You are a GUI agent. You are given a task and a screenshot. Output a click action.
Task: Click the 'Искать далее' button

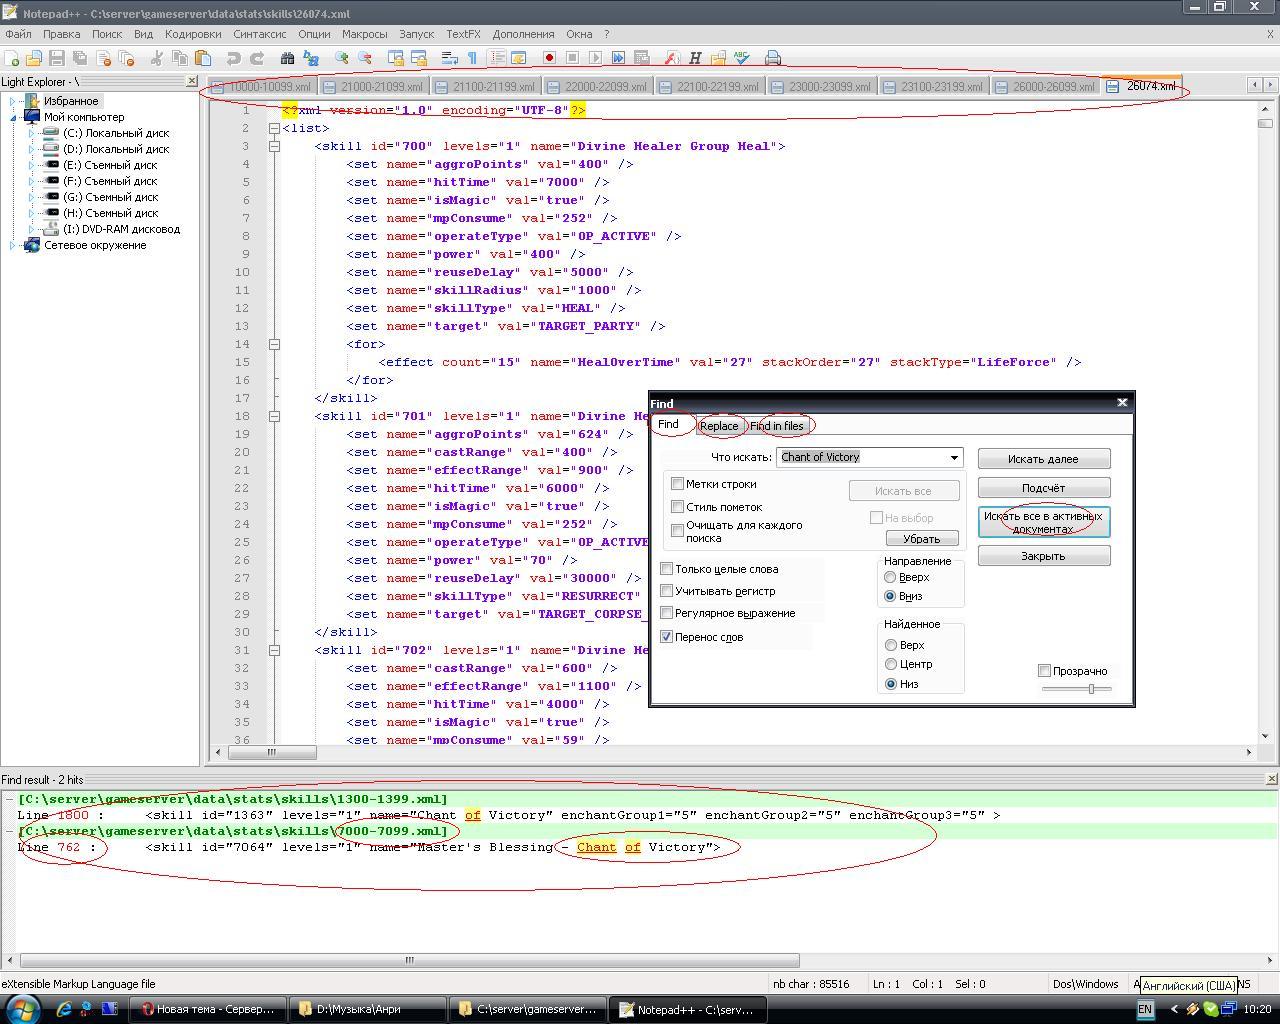click(x=1043, y=459)
